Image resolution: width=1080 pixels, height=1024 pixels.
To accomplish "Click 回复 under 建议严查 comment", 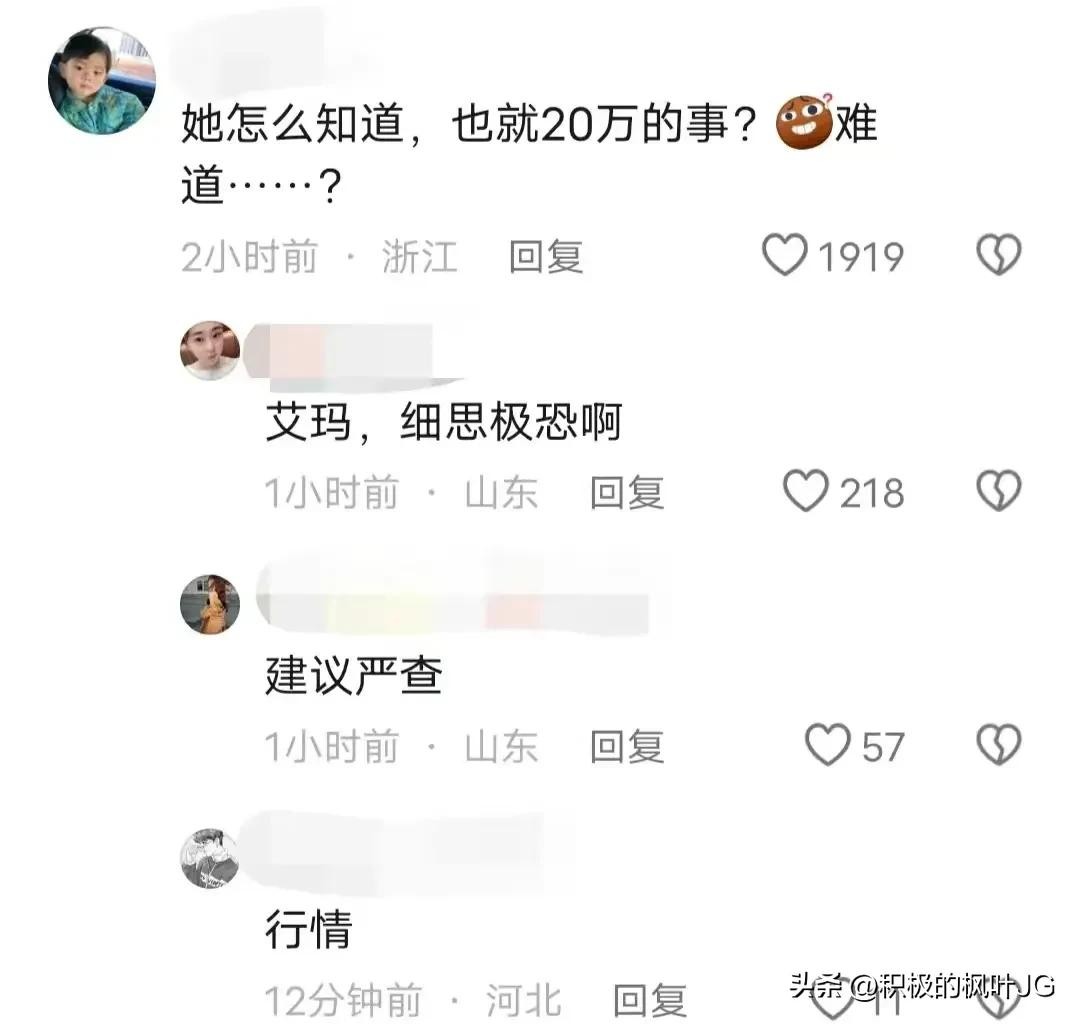I will [x=627, y=746].
